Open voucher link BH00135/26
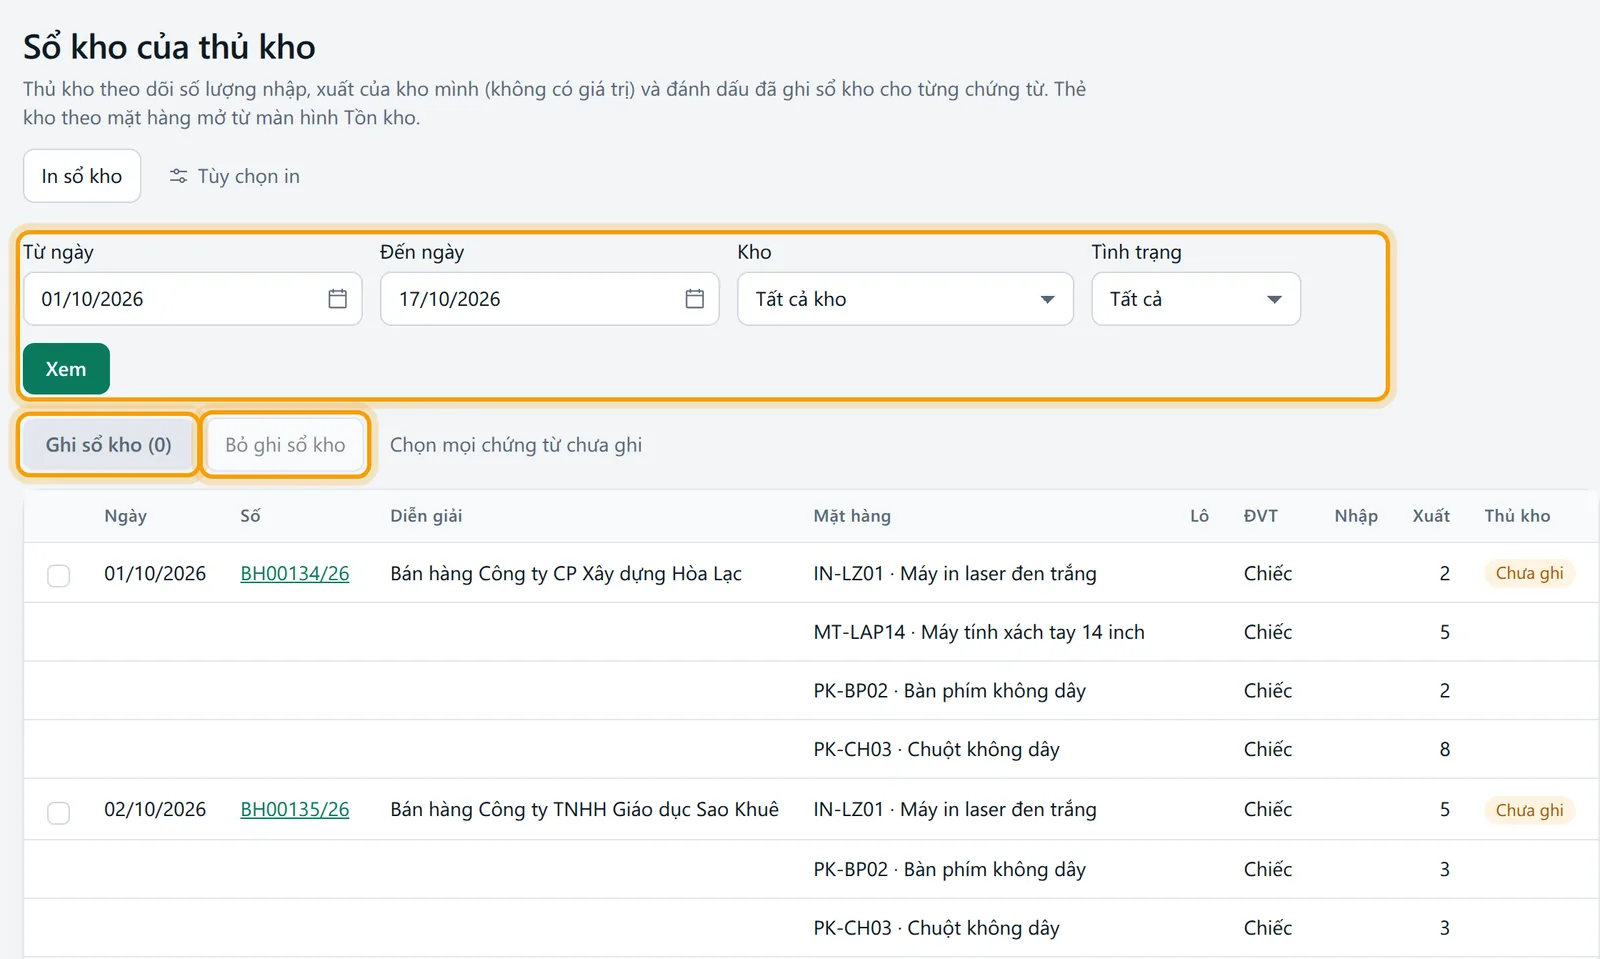The width and height of the screenshot is (1600, 959). 295,809
